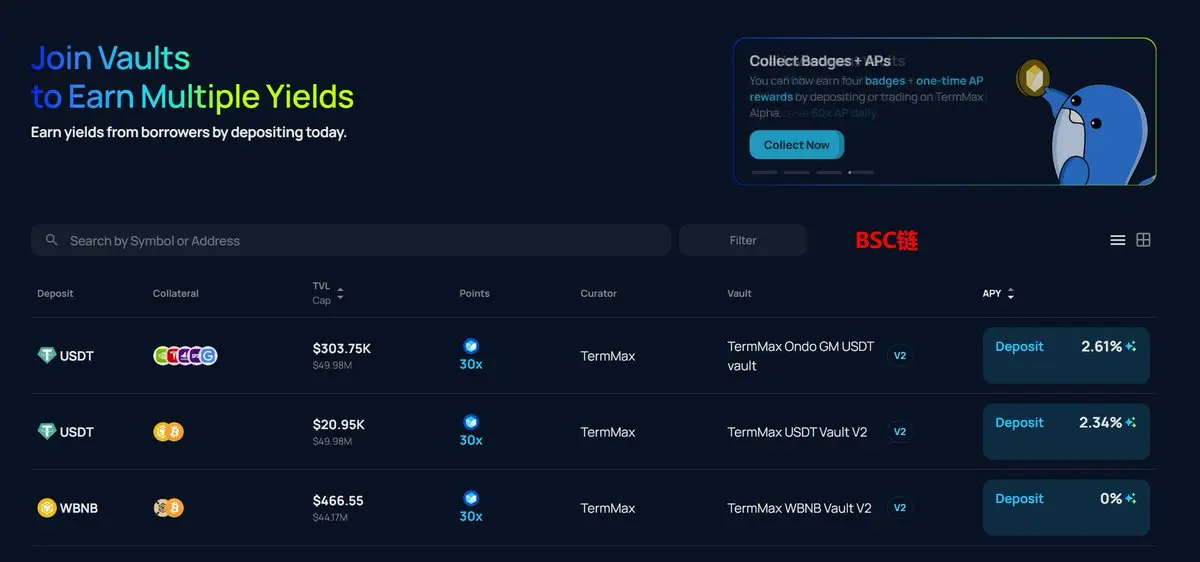Image resolution: width=1200 pixels, height=562 pixels.
Task: Go to third banner carousel slide
Action: click(x=829, y=172)
